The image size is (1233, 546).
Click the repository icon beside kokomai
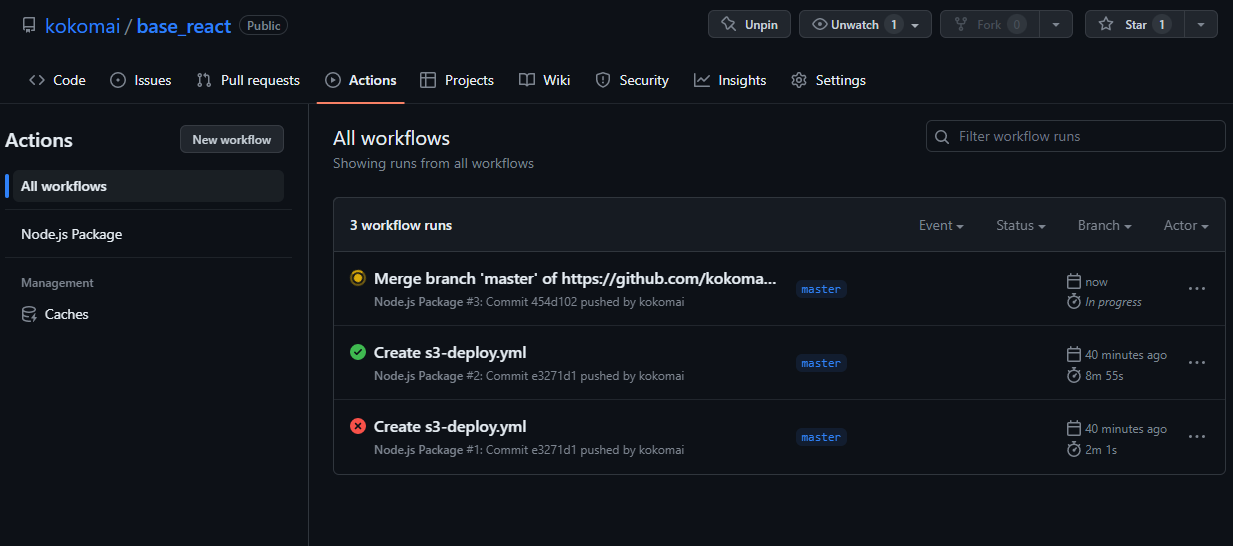(x=29, y=25)
